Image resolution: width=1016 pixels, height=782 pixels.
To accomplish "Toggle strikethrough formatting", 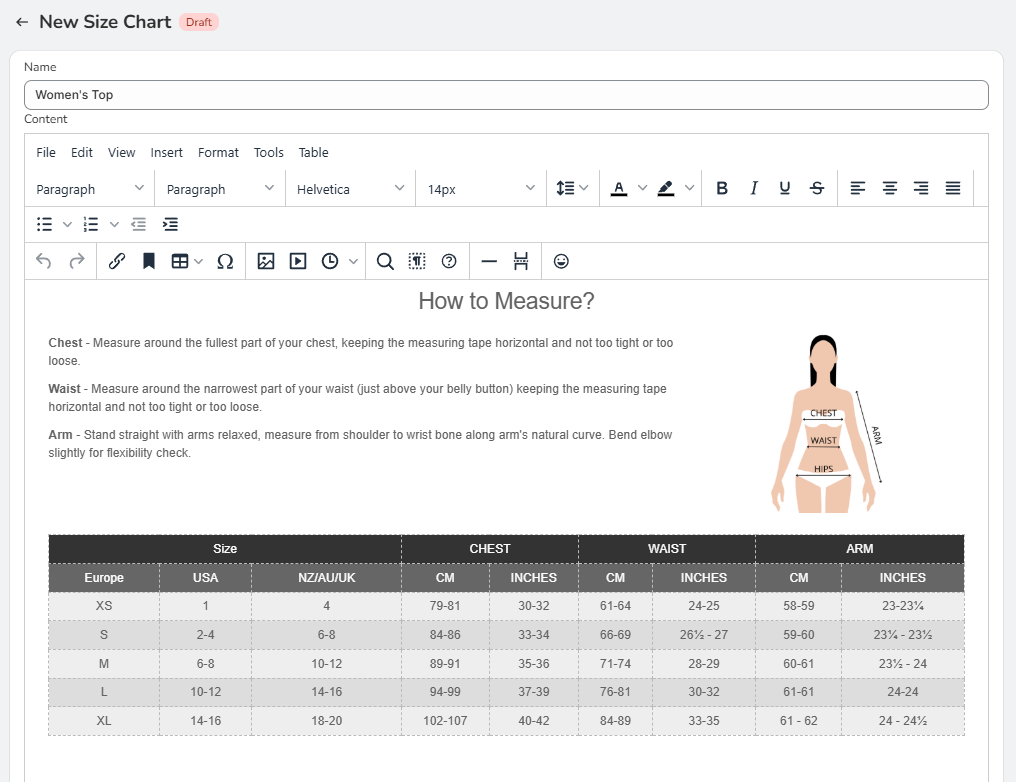I will (x=816, y=188).
